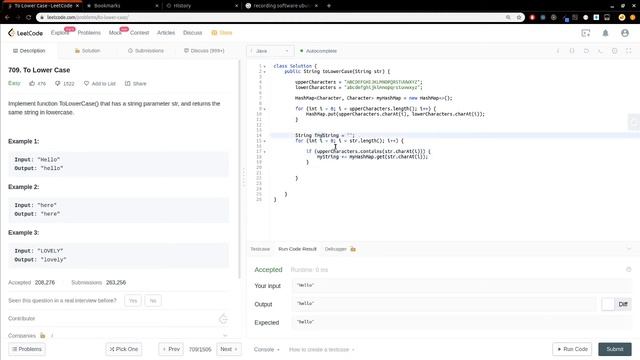The height and width of the screenshot is (360, 640).
Task: Open the Mock nav item
Action: click(115, 33)
